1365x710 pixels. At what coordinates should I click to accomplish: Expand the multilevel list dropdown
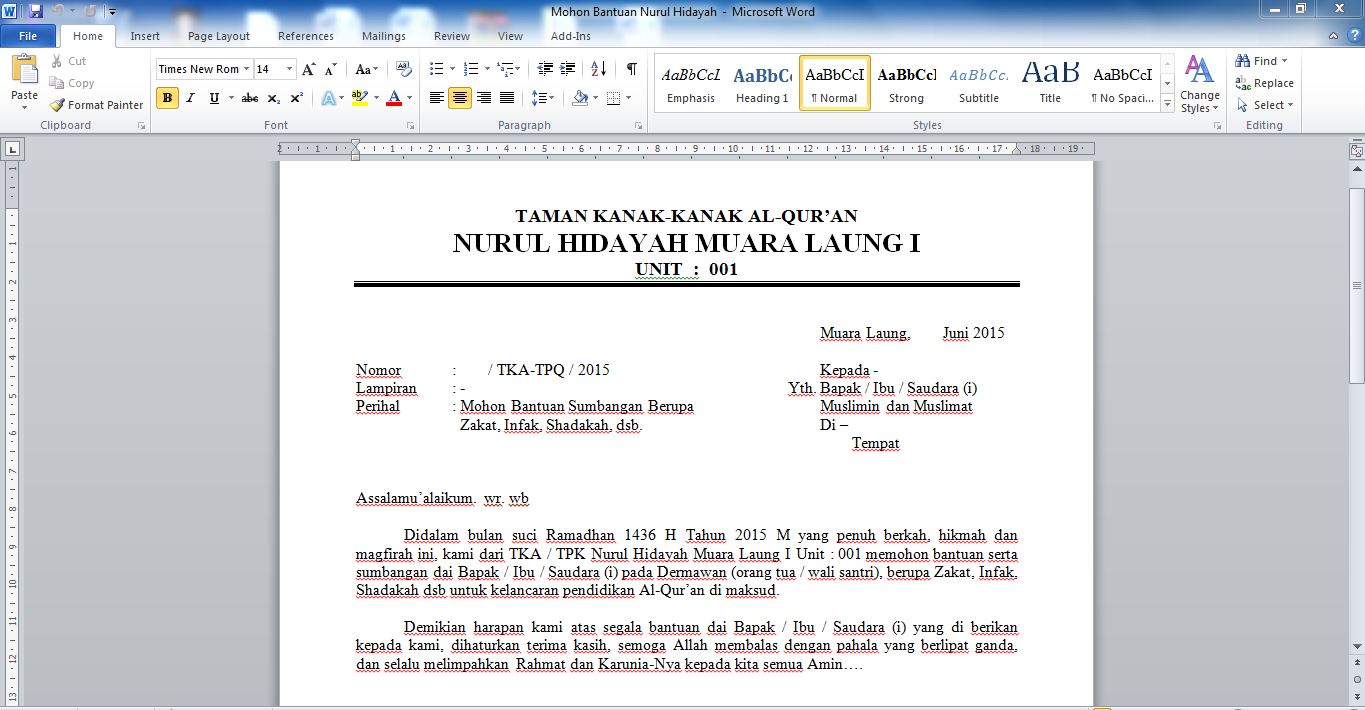pyautogui.click(x=517, y=69)
